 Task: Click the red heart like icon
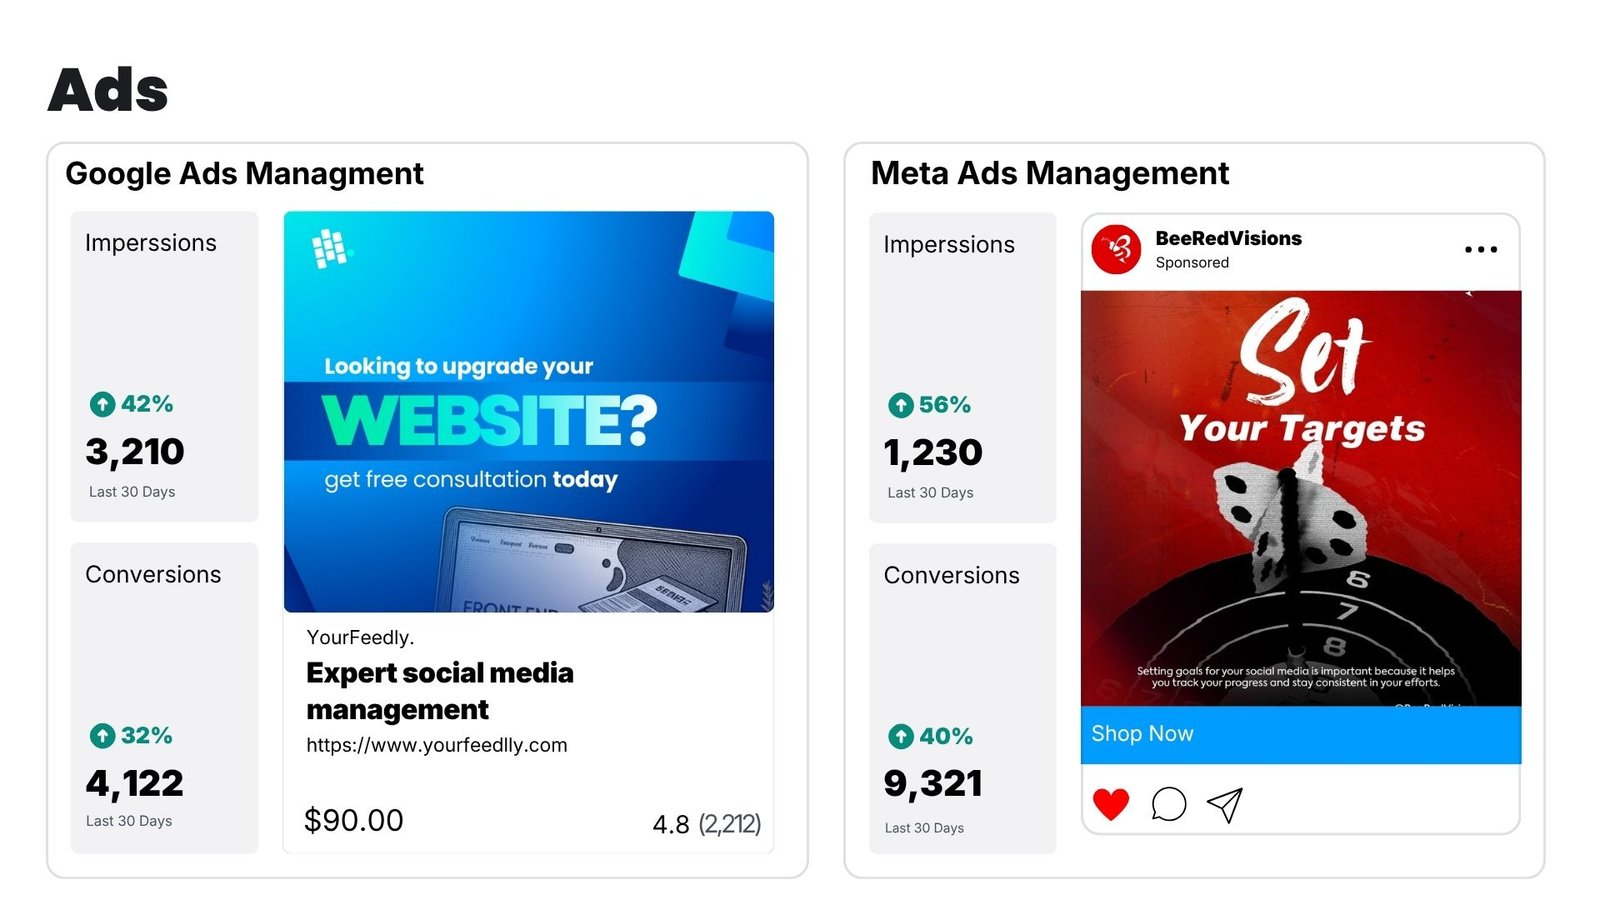coord(1111,804)
